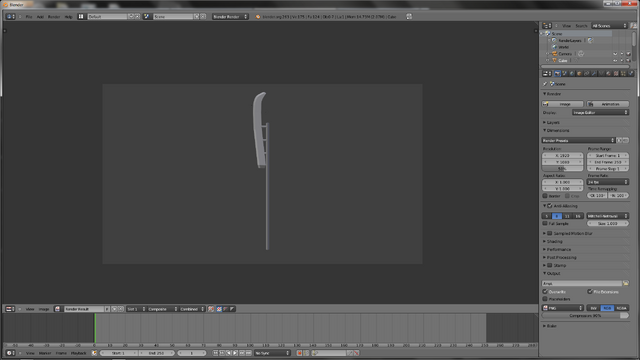Toggle the Overwrite checkbox
This screenshot has height=360, width=640.
click(545, 292)
